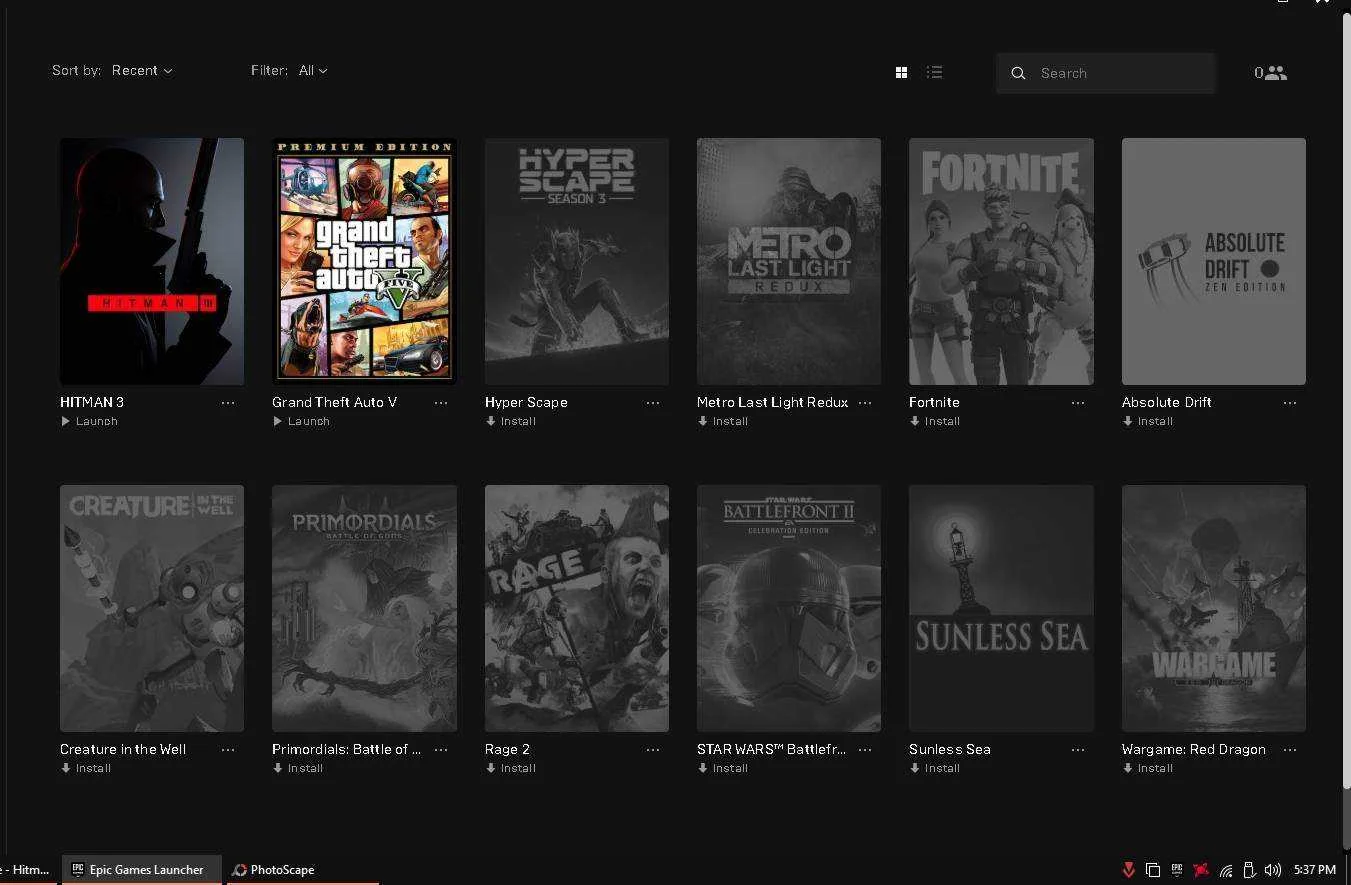Launch HITMAN 3
Image resolution: width=1351 pixels, height=885 pixels.
coord(90,421)
